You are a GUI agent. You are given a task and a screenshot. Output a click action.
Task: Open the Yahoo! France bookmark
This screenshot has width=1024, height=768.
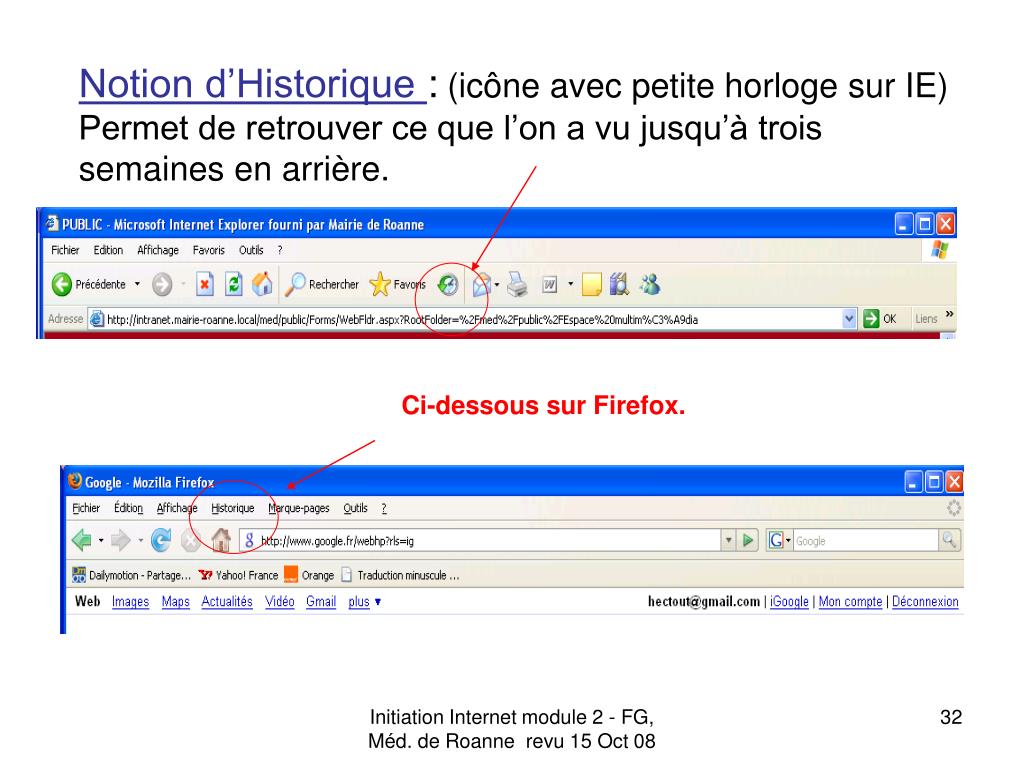238,575
